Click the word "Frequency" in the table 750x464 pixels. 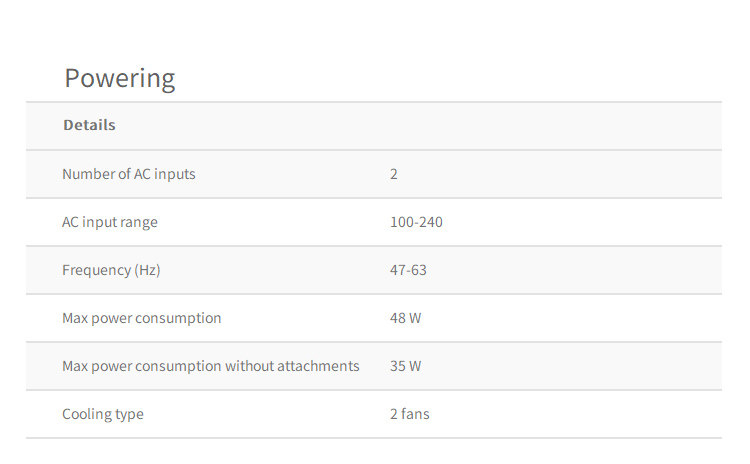point(96,270)
